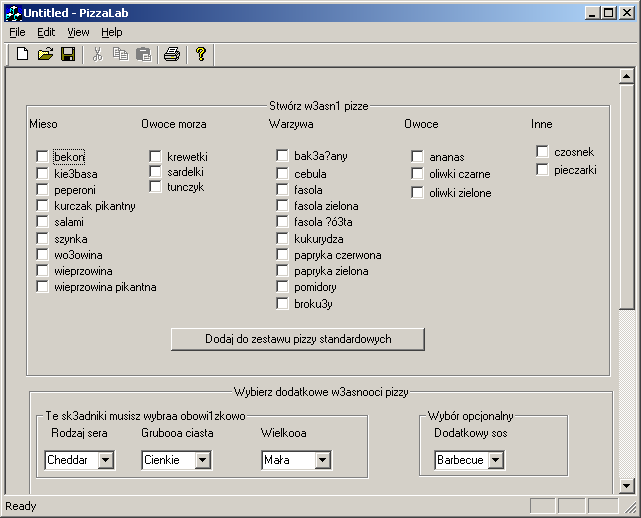Click the New document toolbar icon
The height and width of the screenshot is (518, 641).
tap(22, 54)
